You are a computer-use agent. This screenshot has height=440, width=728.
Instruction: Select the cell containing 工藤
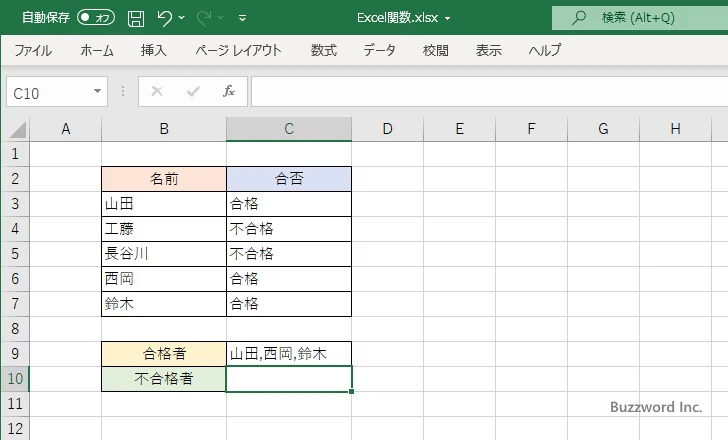click(164, 229)
